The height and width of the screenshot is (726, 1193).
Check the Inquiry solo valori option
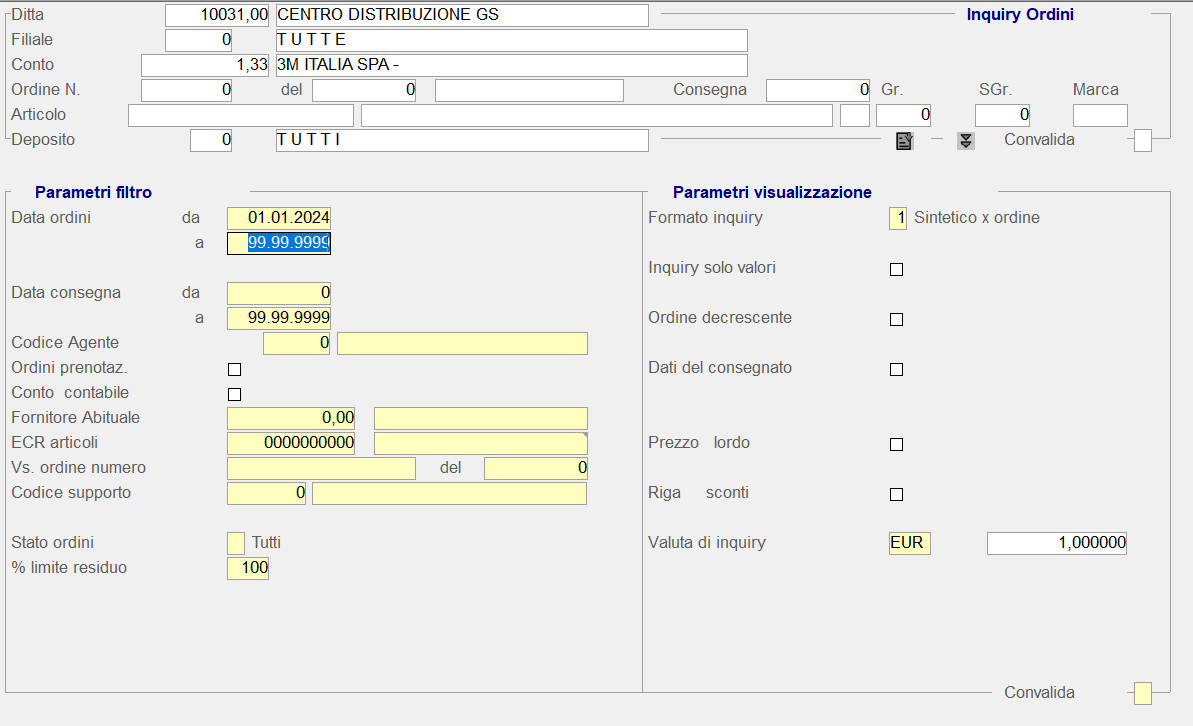point(896,269)
